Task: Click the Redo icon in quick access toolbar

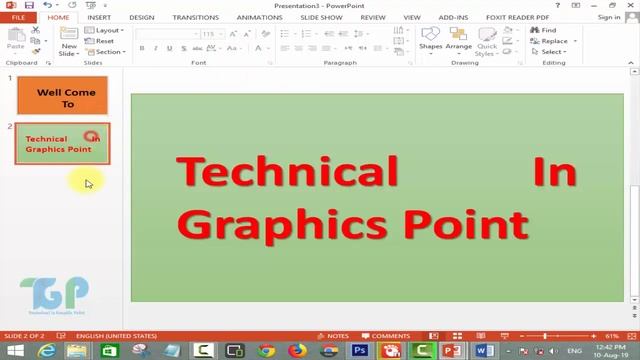Action: [72, 5]
